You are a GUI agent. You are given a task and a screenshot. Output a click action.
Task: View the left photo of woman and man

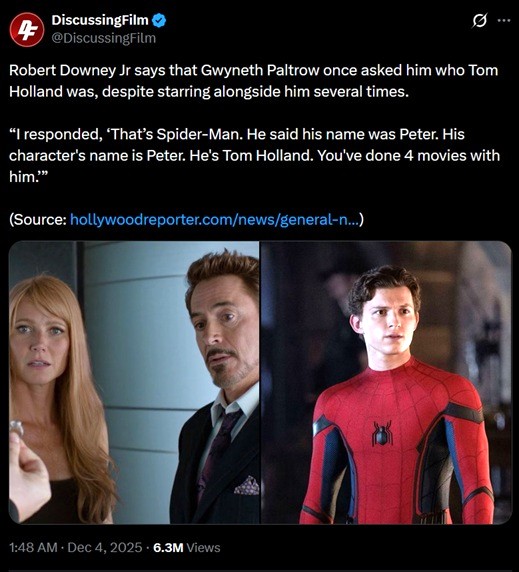134,382
